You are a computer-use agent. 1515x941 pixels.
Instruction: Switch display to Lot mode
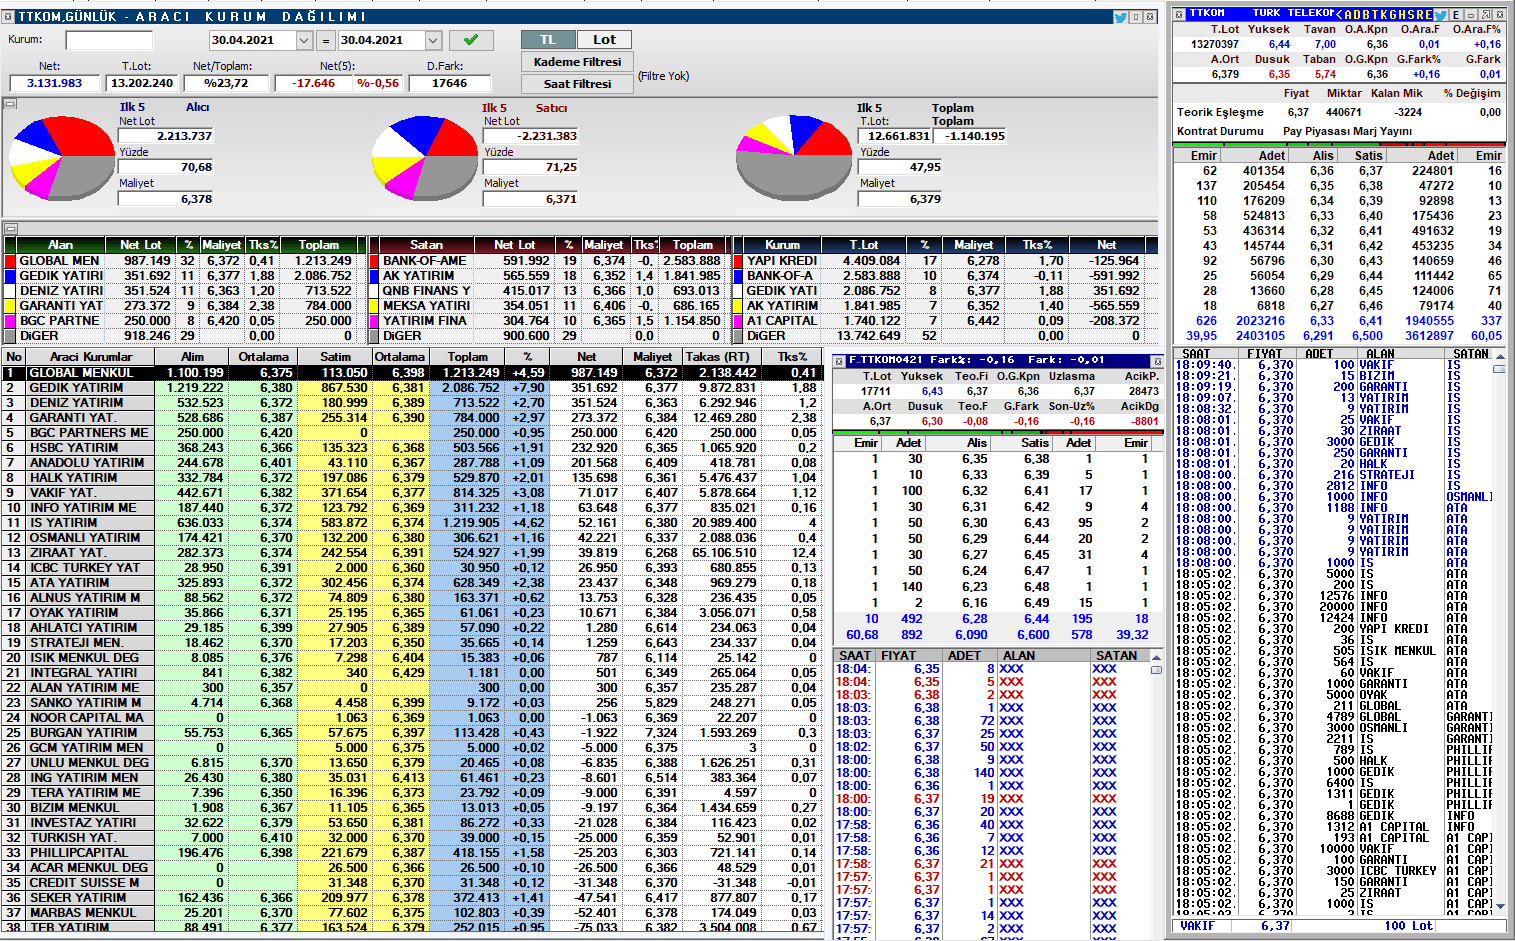point(604,40)
